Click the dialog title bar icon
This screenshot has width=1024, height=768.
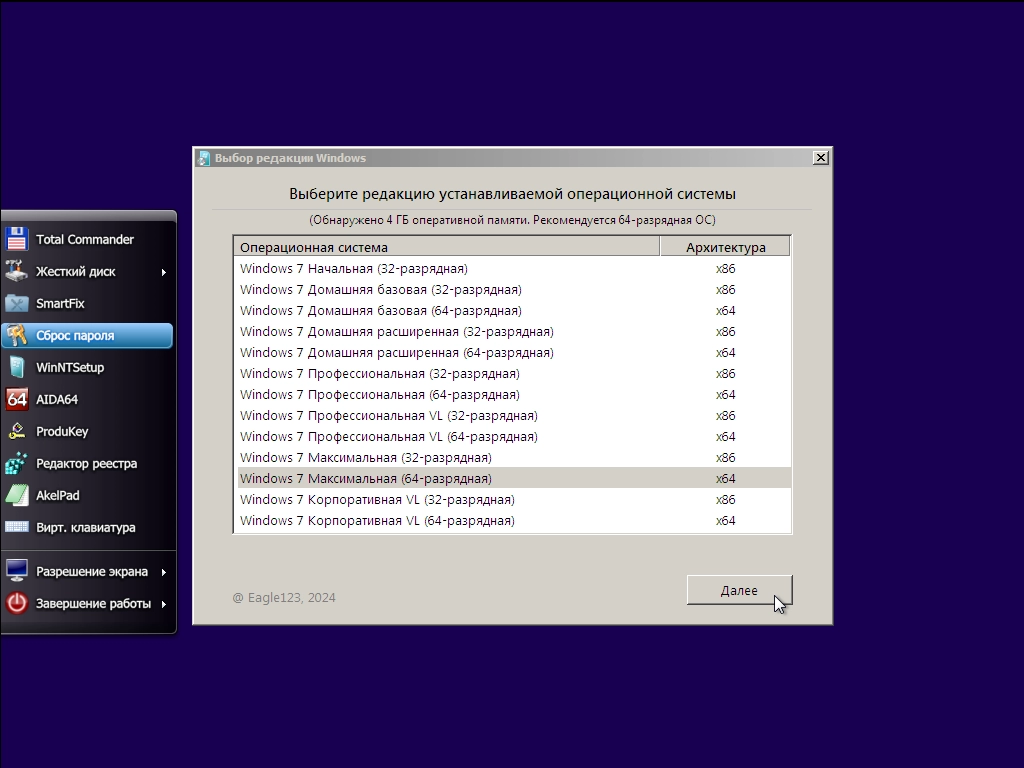[204, 158]
